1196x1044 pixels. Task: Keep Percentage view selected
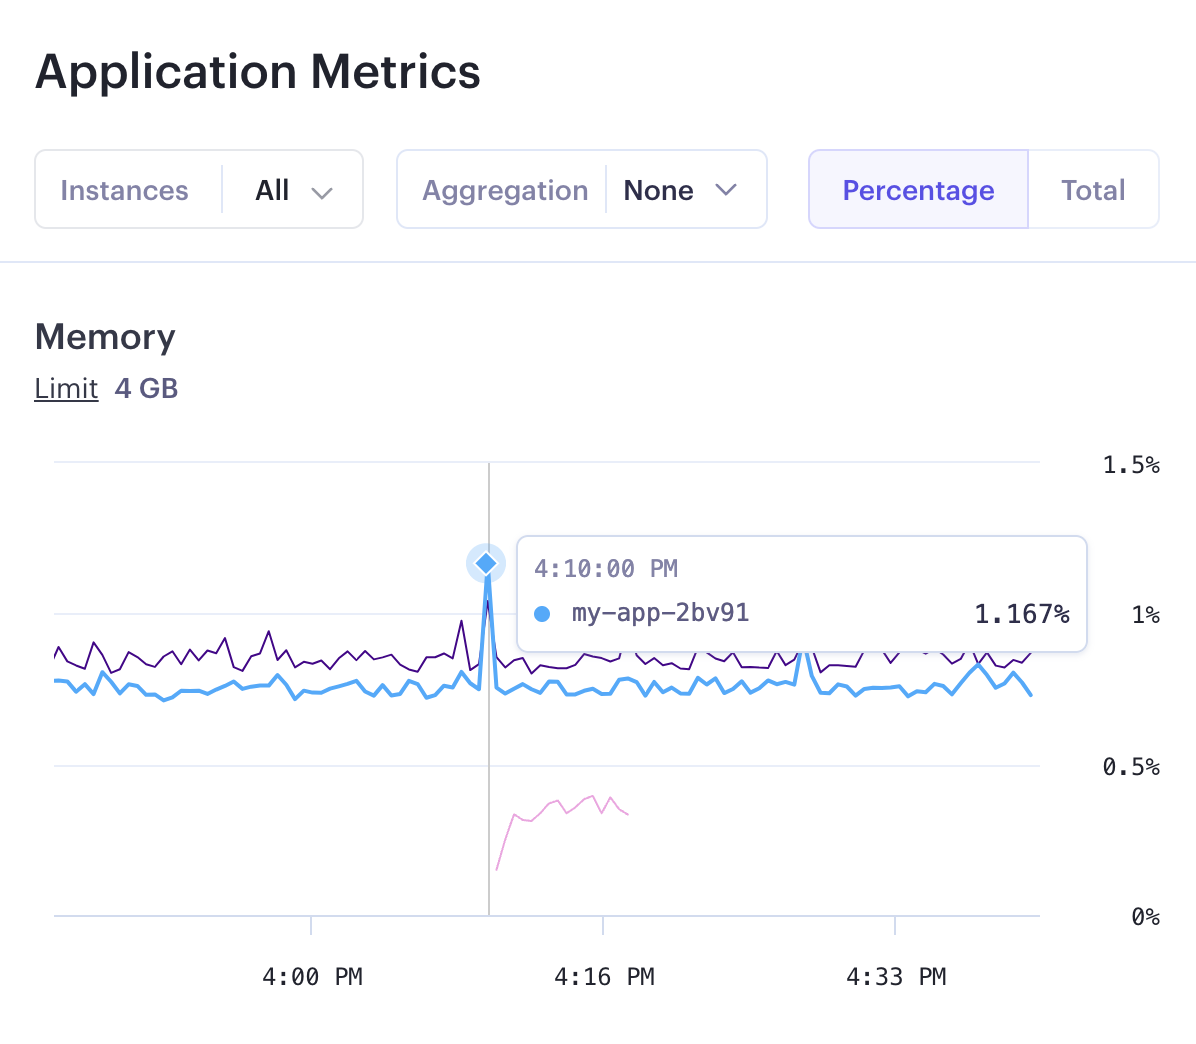pyautogui.click(x=917, y=189)
